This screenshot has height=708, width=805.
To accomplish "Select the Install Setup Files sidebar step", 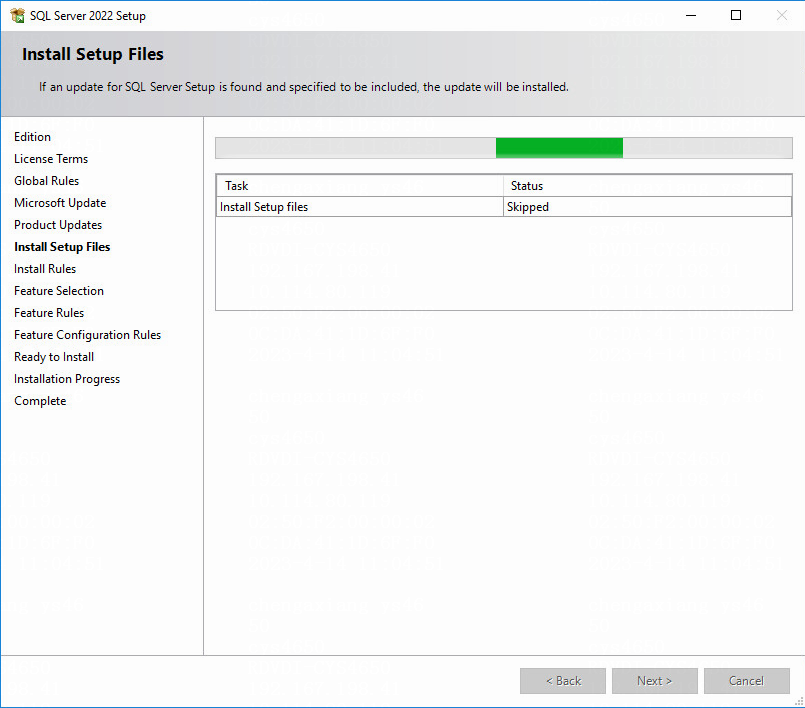I will pos(62,247).
